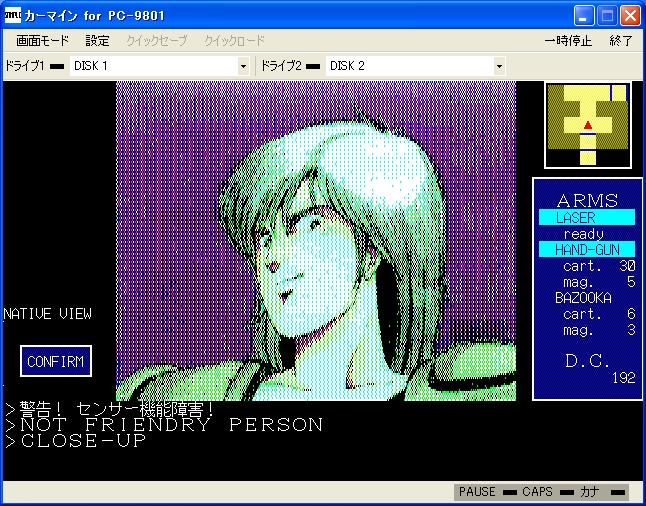Click the red arrow player marker on minimap

tap(588, 125)
